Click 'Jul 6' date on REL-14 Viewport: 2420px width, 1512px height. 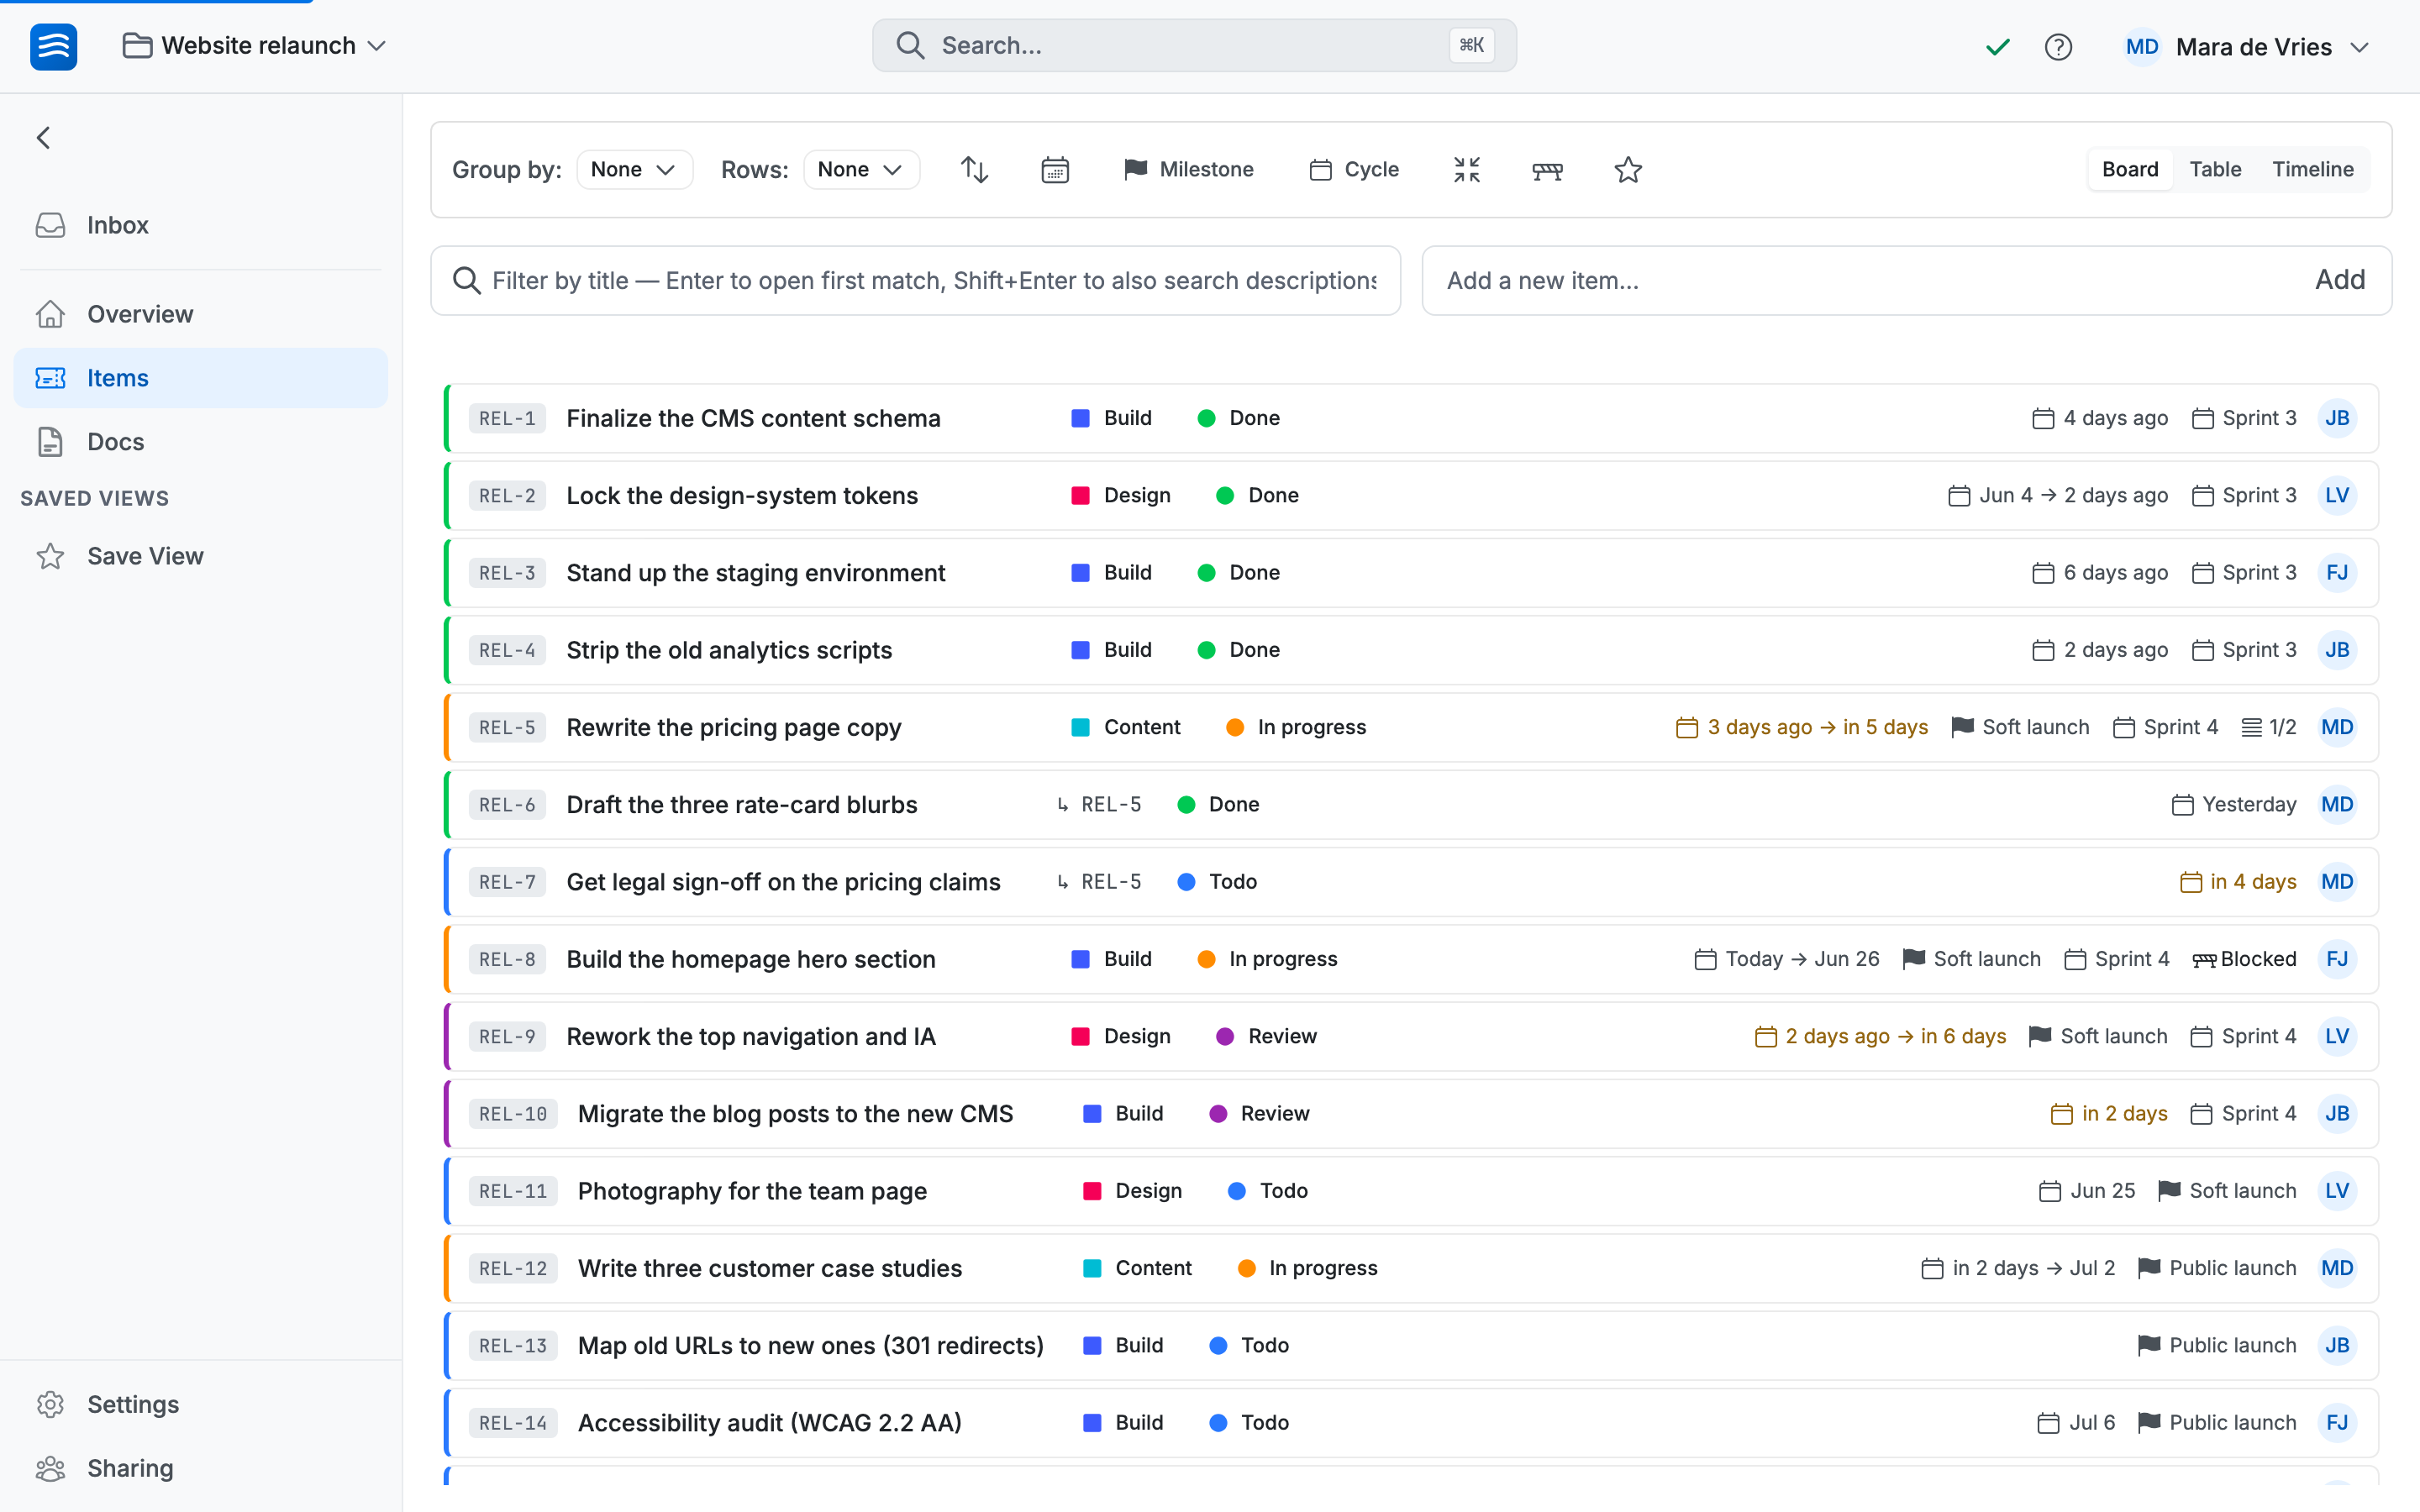tap(2076, 1423)
